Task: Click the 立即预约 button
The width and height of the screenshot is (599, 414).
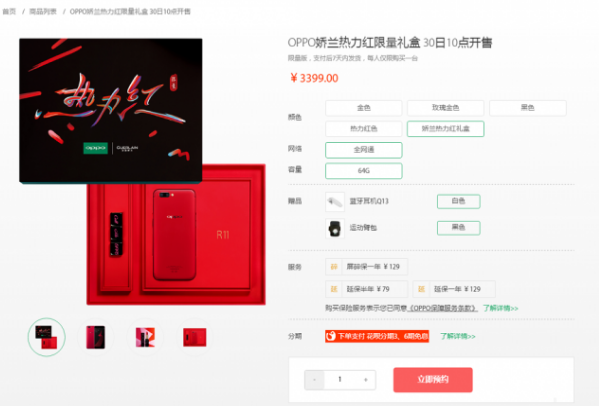Action: 433,380
